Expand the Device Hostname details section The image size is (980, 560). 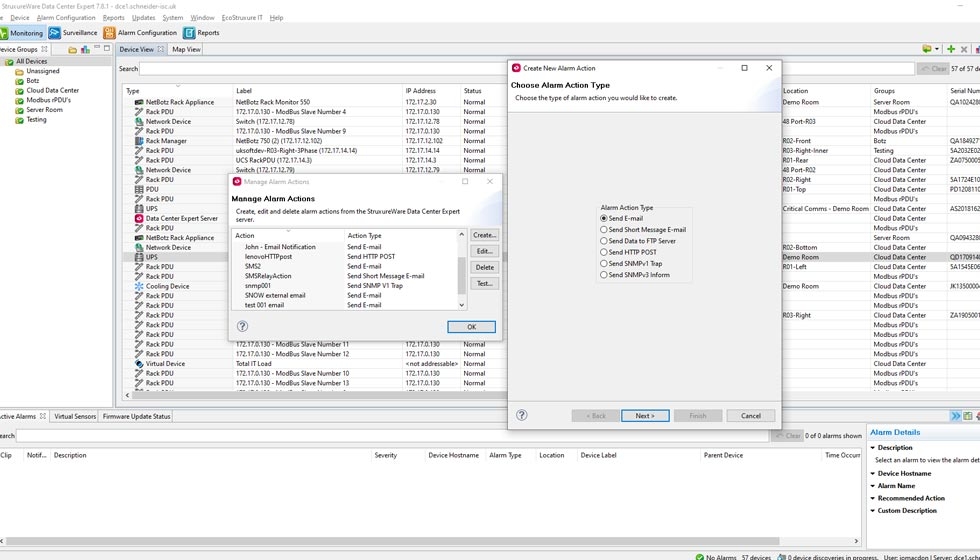pyautogui.click(x=873, y=473)
